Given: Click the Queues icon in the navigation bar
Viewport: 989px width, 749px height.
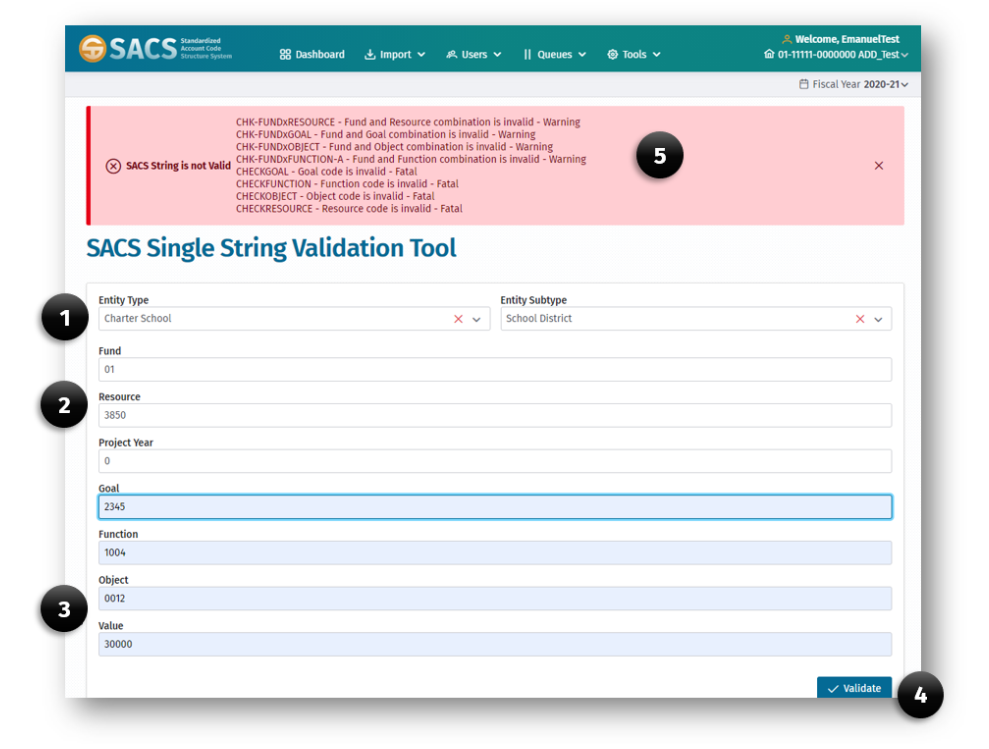Looking at the screenshot, I should point(528,54).
